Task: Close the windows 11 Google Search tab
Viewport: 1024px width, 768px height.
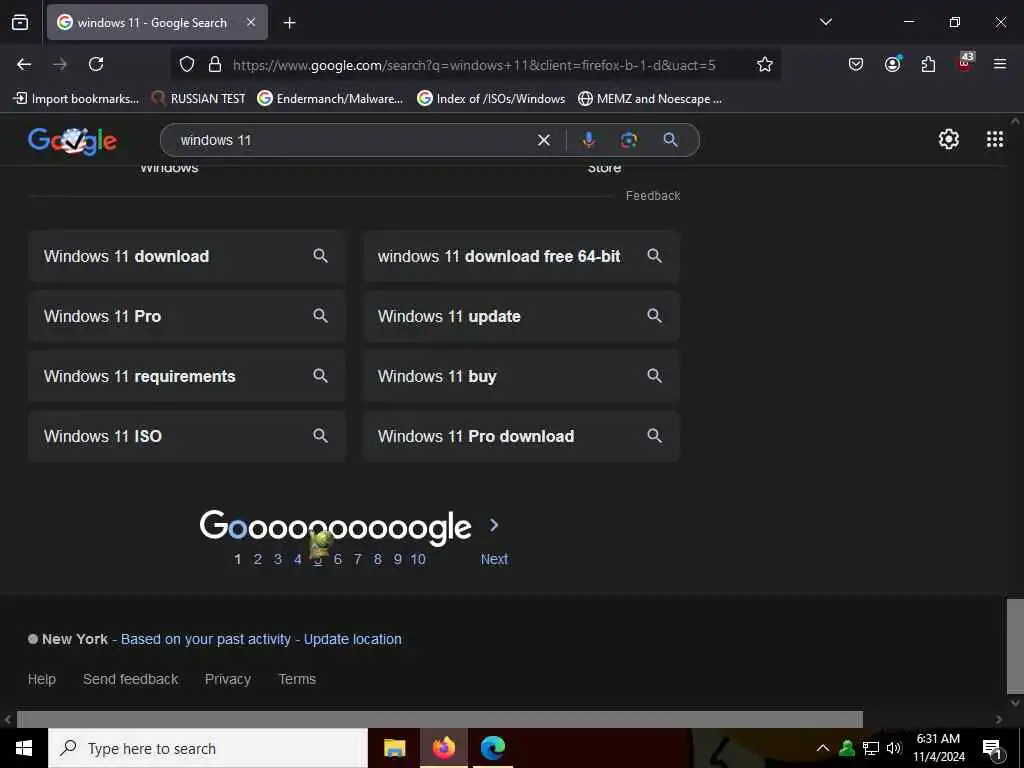Action: point(251,22)
